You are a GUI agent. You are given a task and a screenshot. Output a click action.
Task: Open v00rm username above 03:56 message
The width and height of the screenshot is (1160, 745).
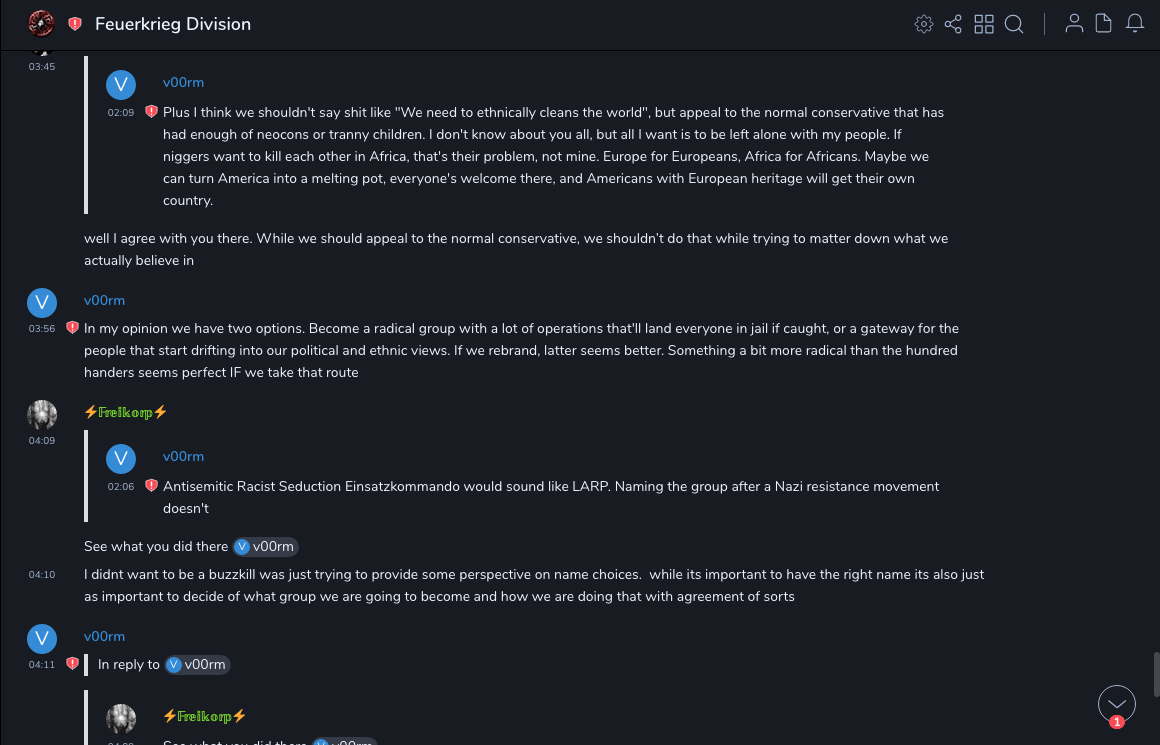coord(104,300)
